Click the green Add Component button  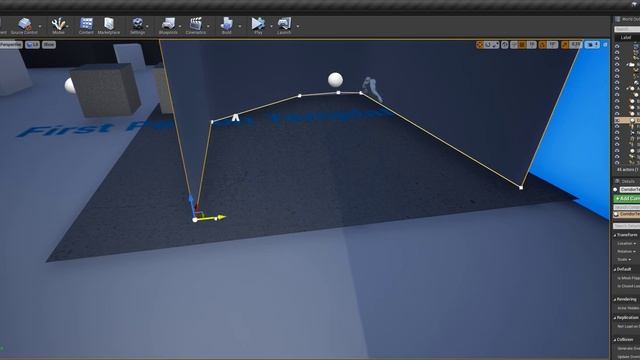[x=627, y=198]
